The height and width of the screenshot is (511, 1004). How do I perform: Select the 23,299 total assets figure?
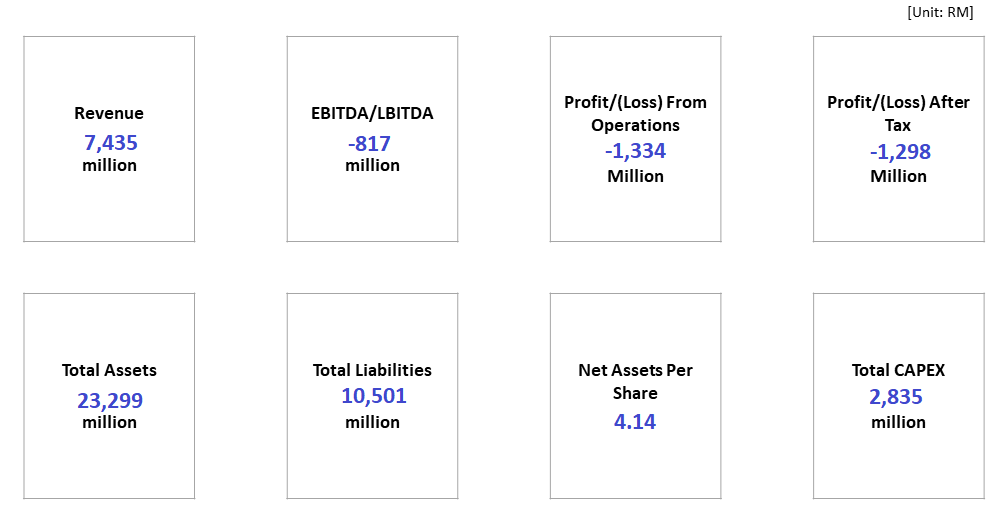[110, 400]
